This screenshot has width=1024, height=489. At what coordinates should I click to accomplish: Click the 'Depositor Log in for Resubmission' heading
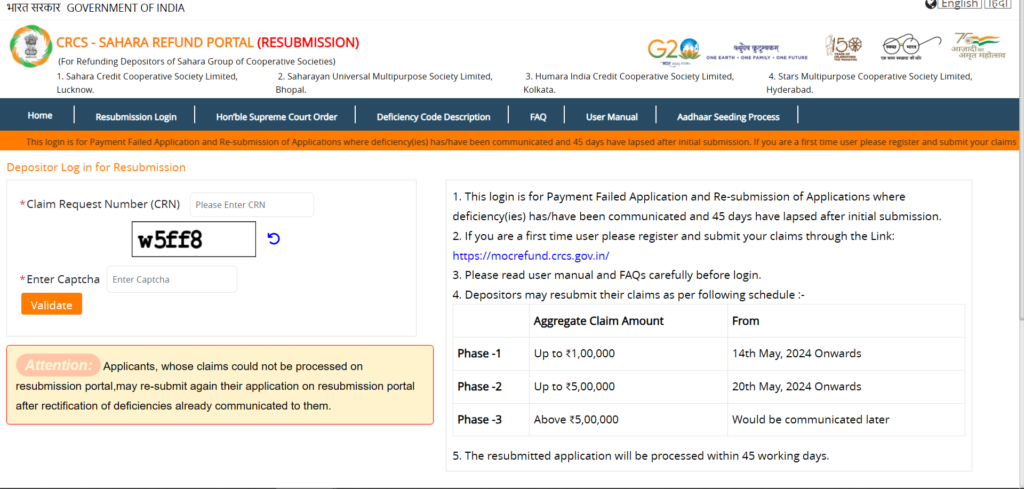(x=96, y=167)
